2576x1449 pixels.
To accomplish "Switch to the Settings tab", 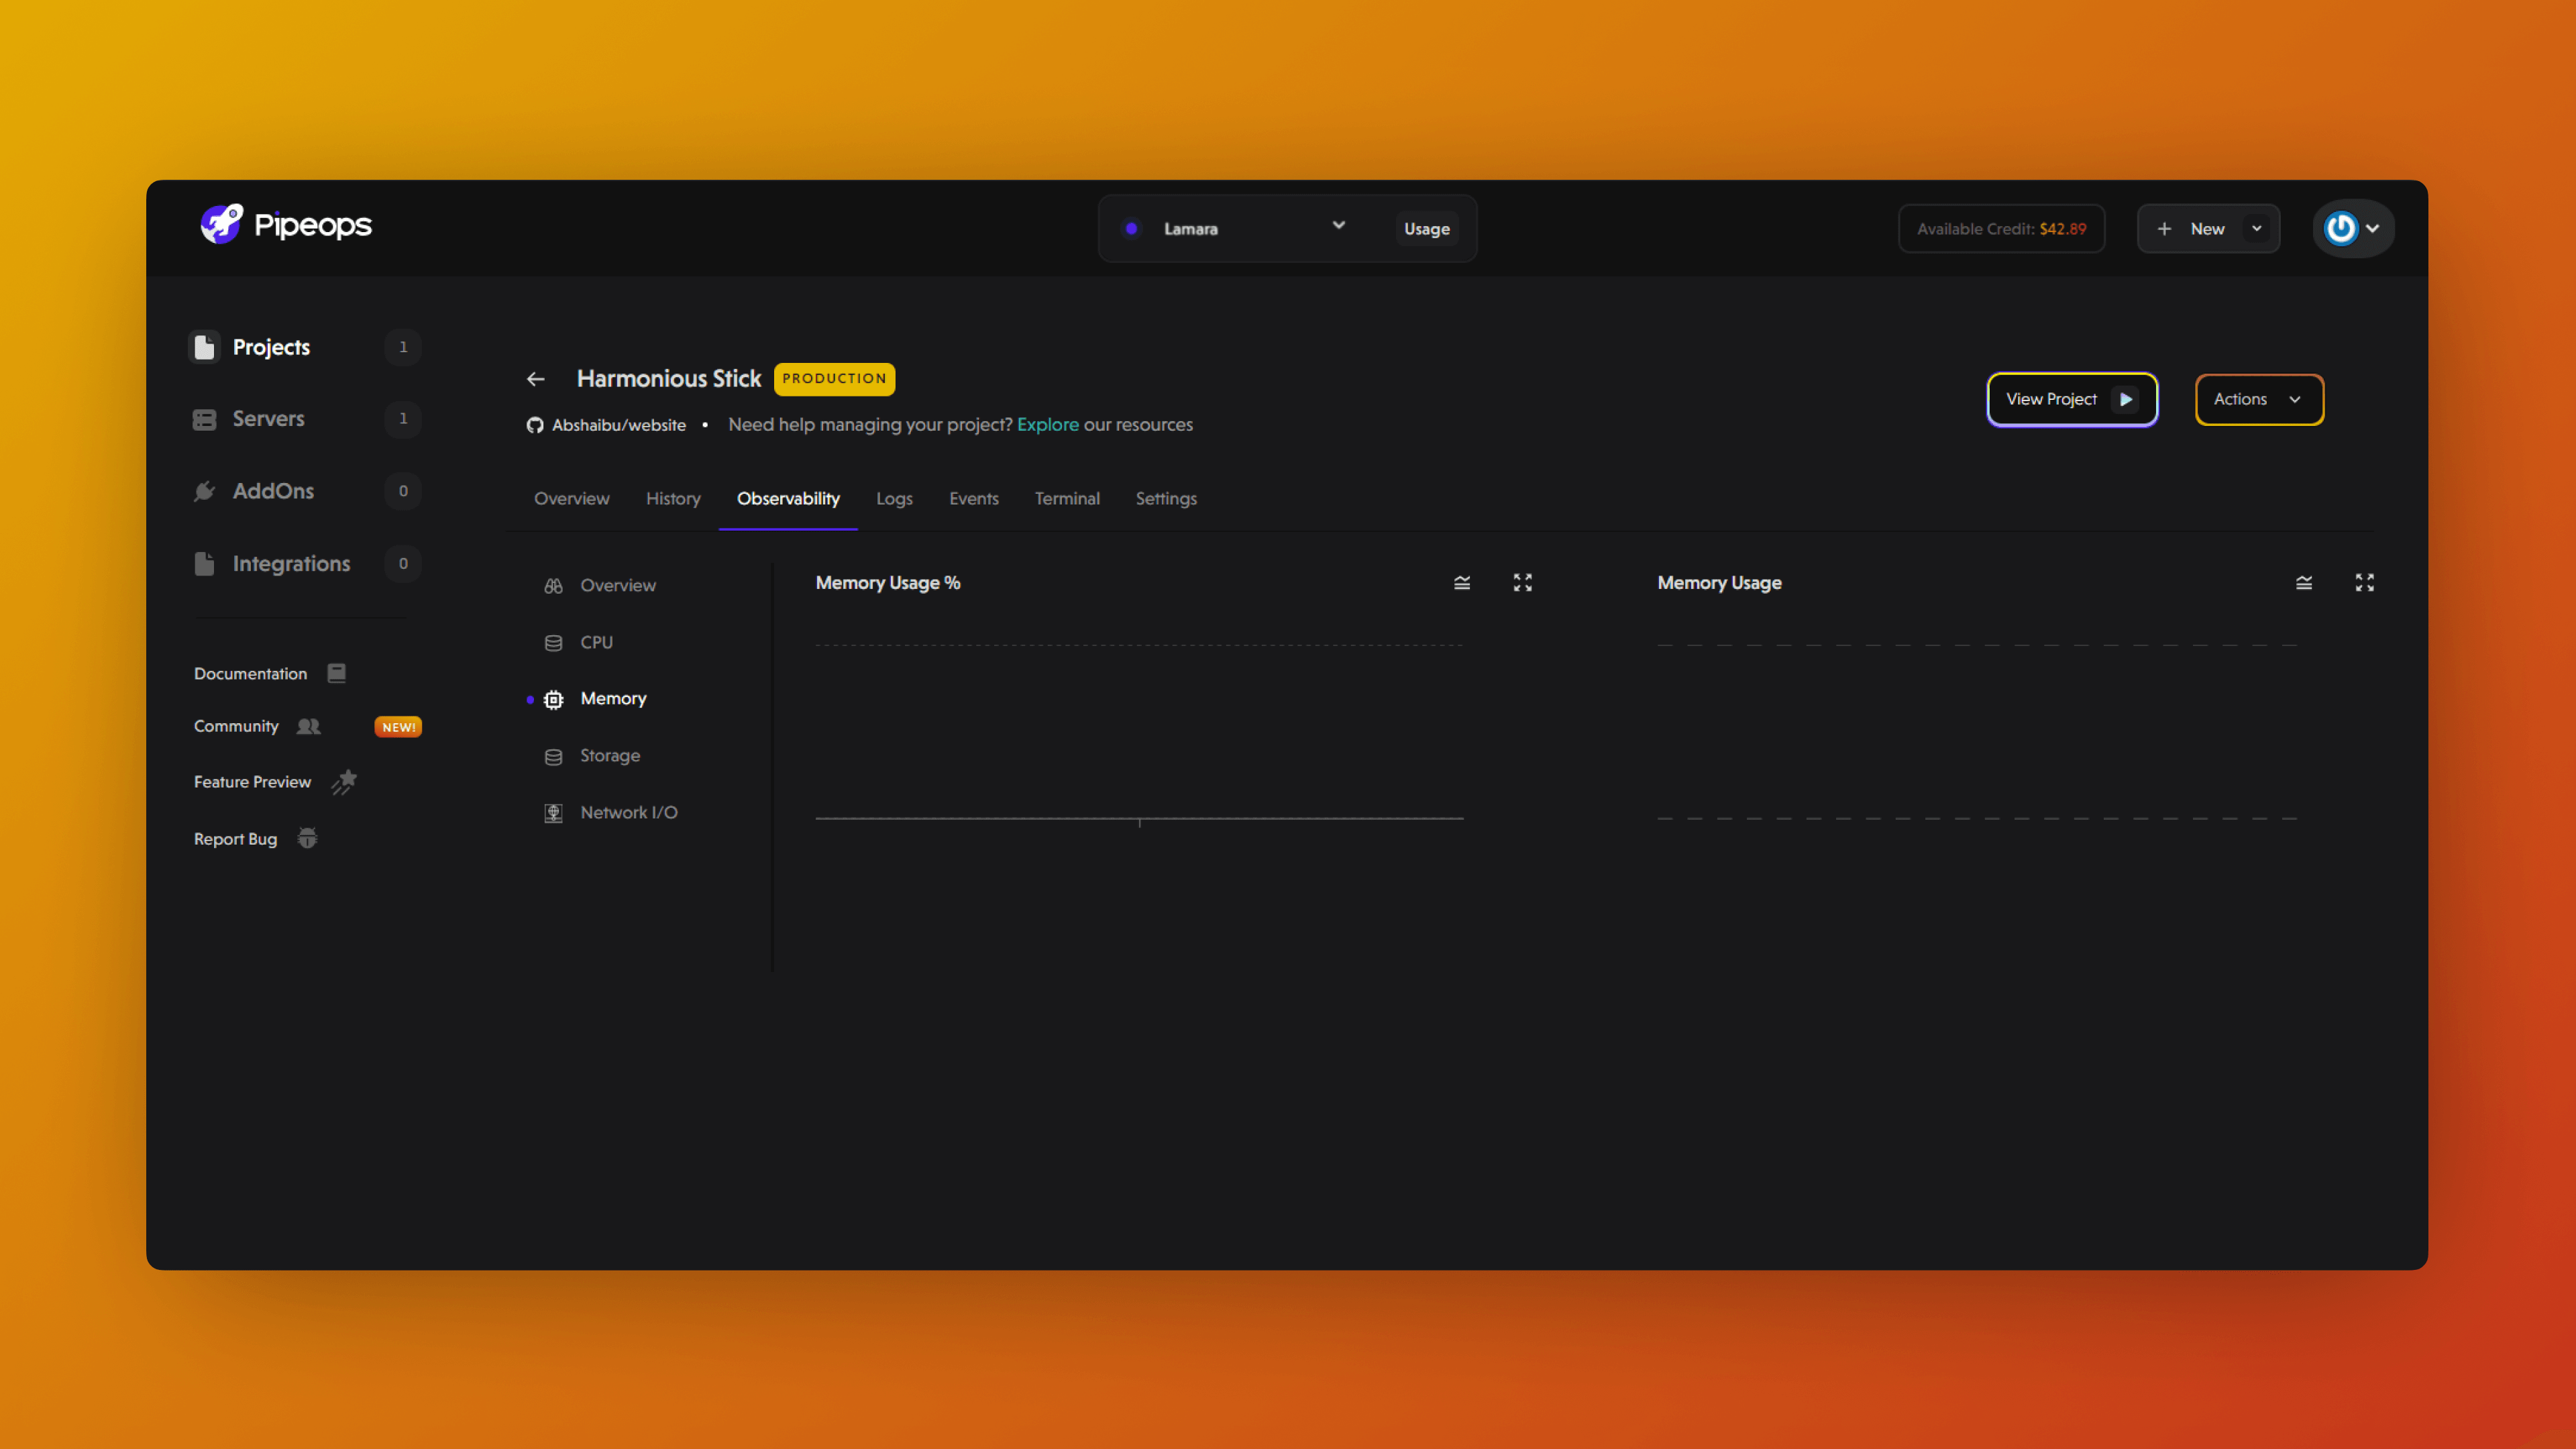I will [1166, 497].
